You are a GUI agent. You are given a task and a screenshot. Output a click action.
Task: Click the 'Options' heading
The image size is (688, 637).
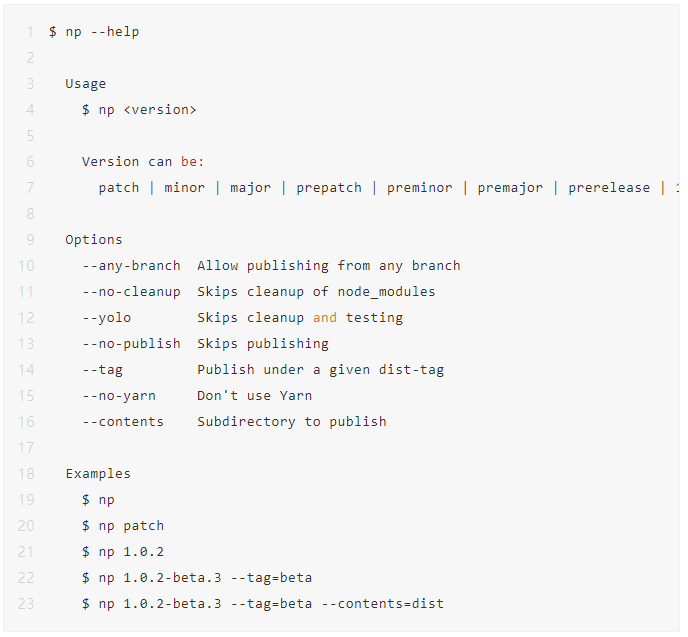94,240
